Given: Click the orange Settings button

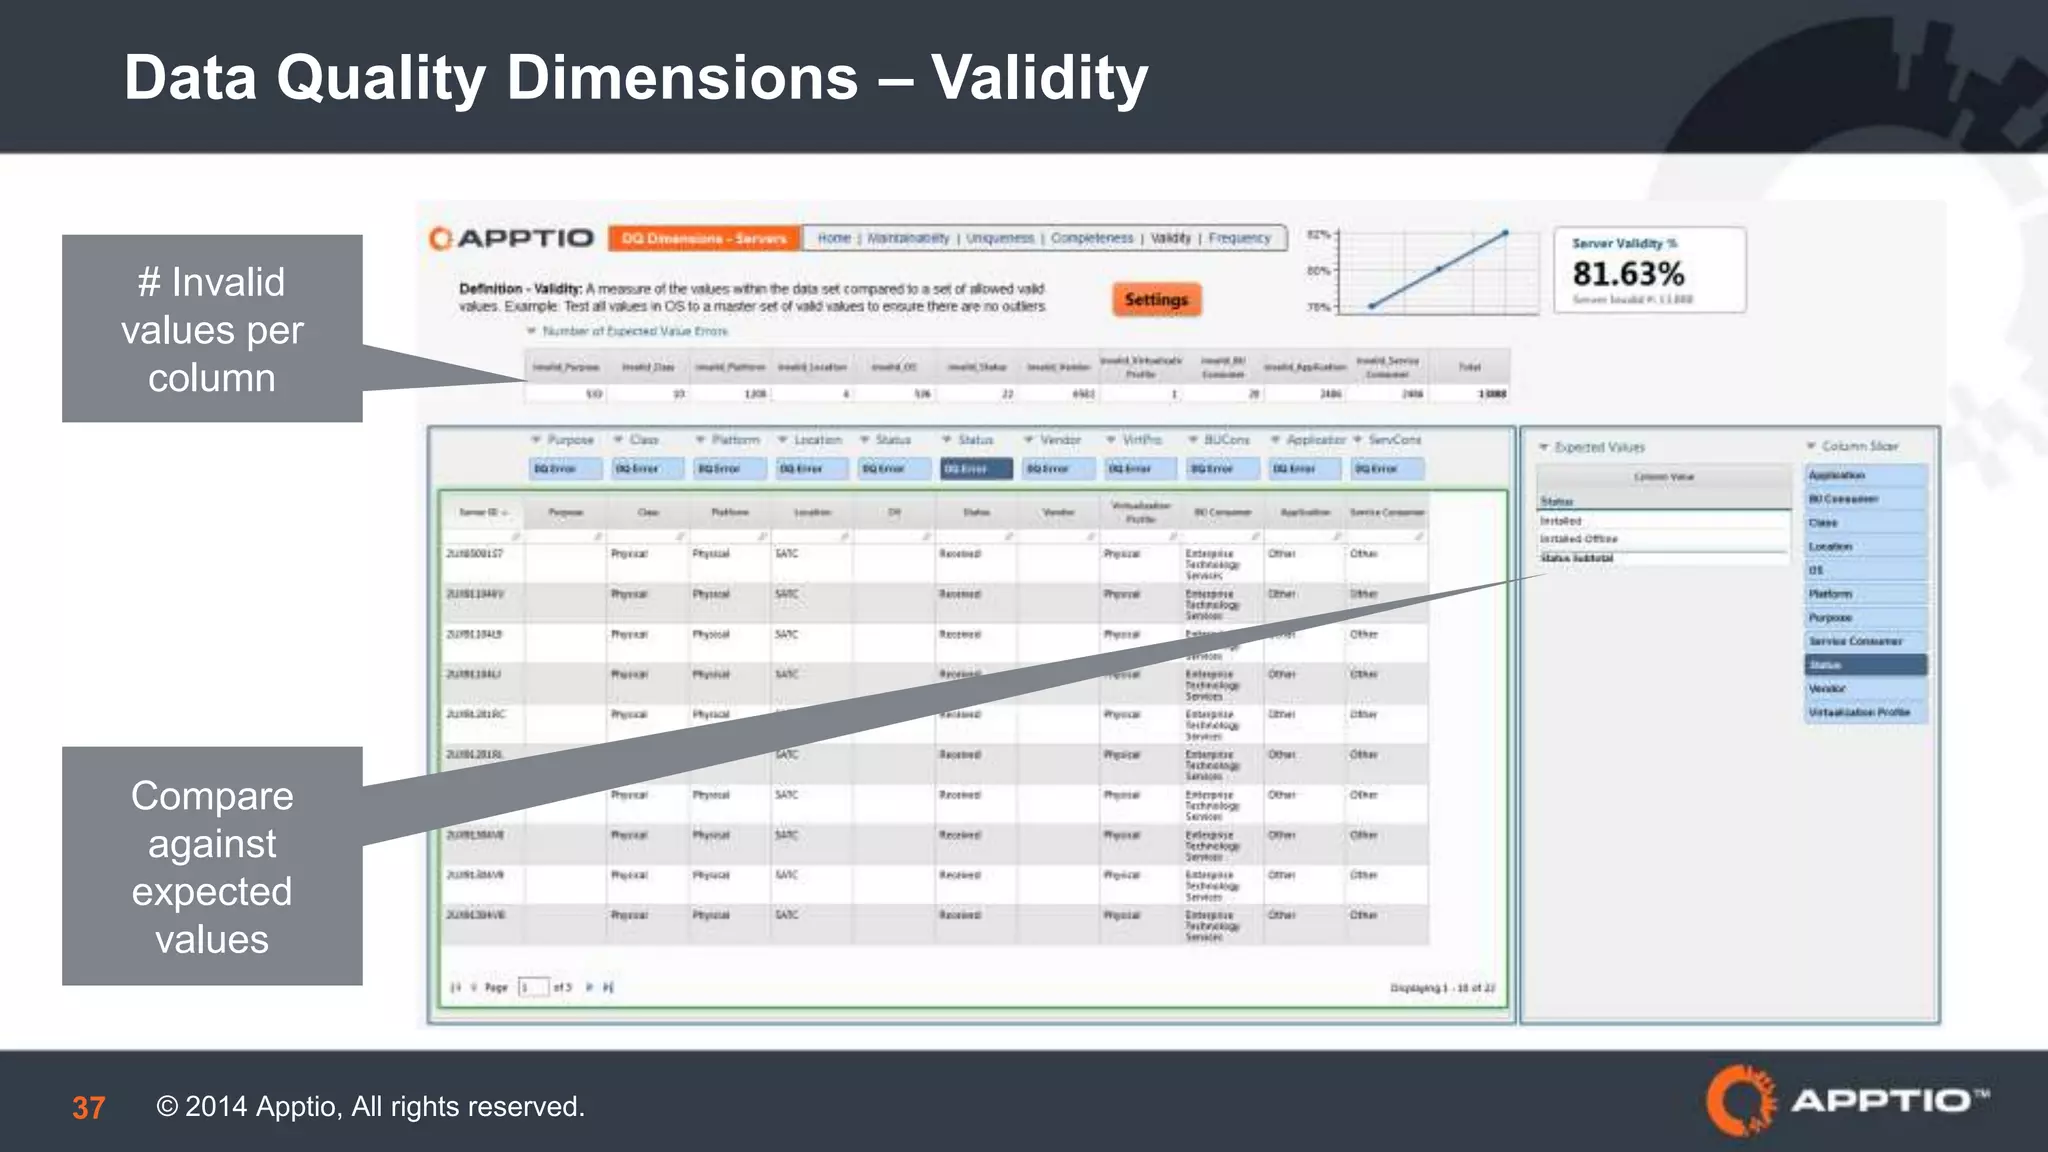Looking at the screenshot, I should (1156, 300).
